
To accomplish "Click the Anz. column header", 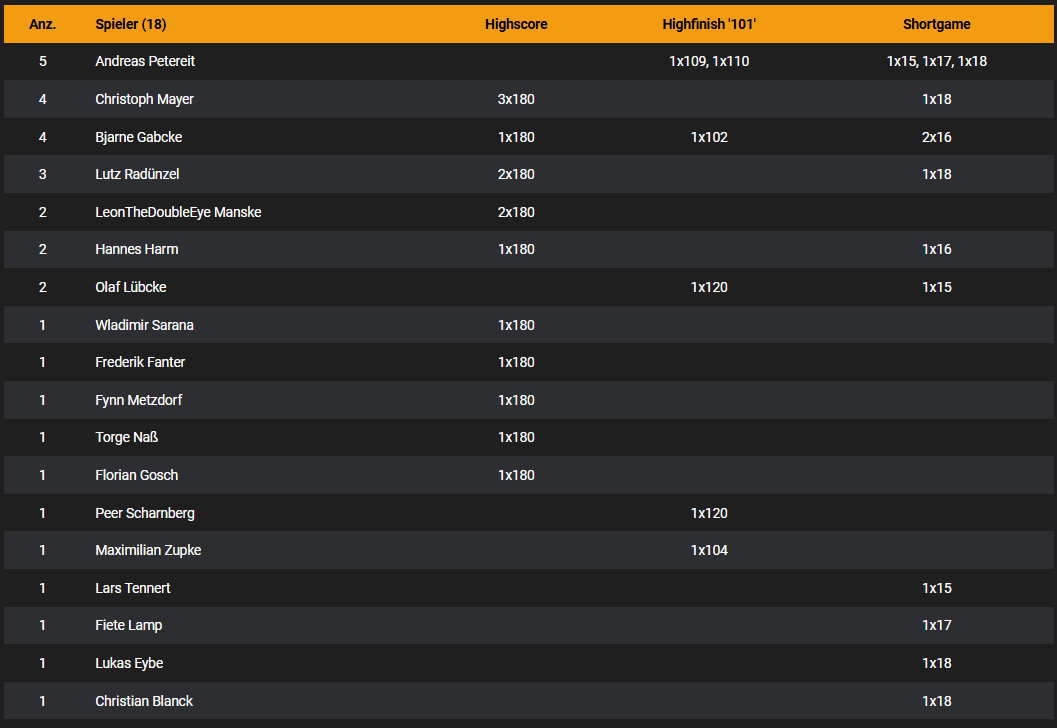I will (42, 24).
